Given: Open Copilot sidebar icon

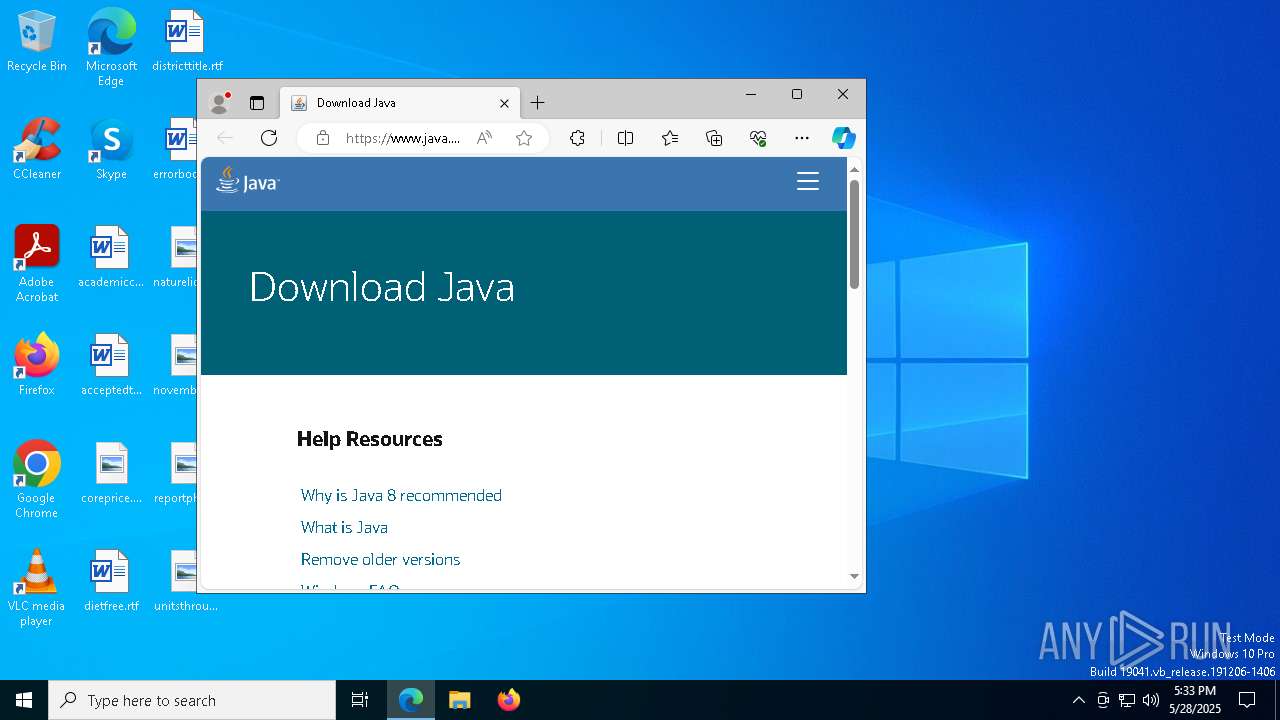Looking at the screenshot, I should [x=844, y=138].
